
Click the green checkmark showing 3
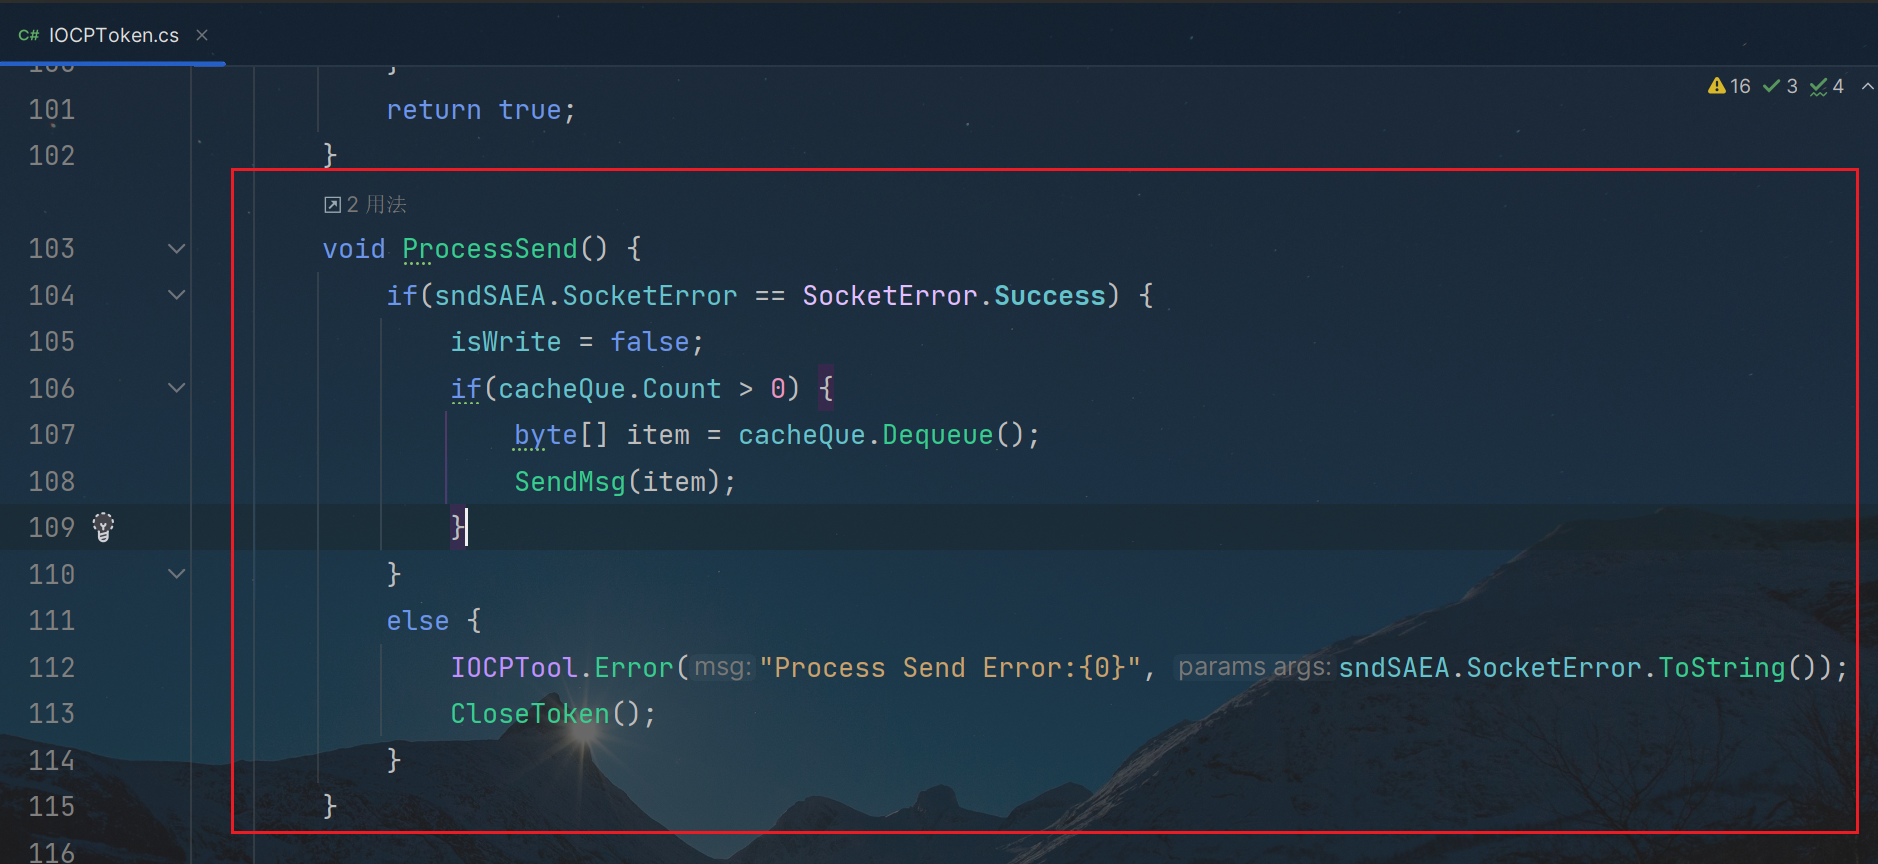(1771, 86)
